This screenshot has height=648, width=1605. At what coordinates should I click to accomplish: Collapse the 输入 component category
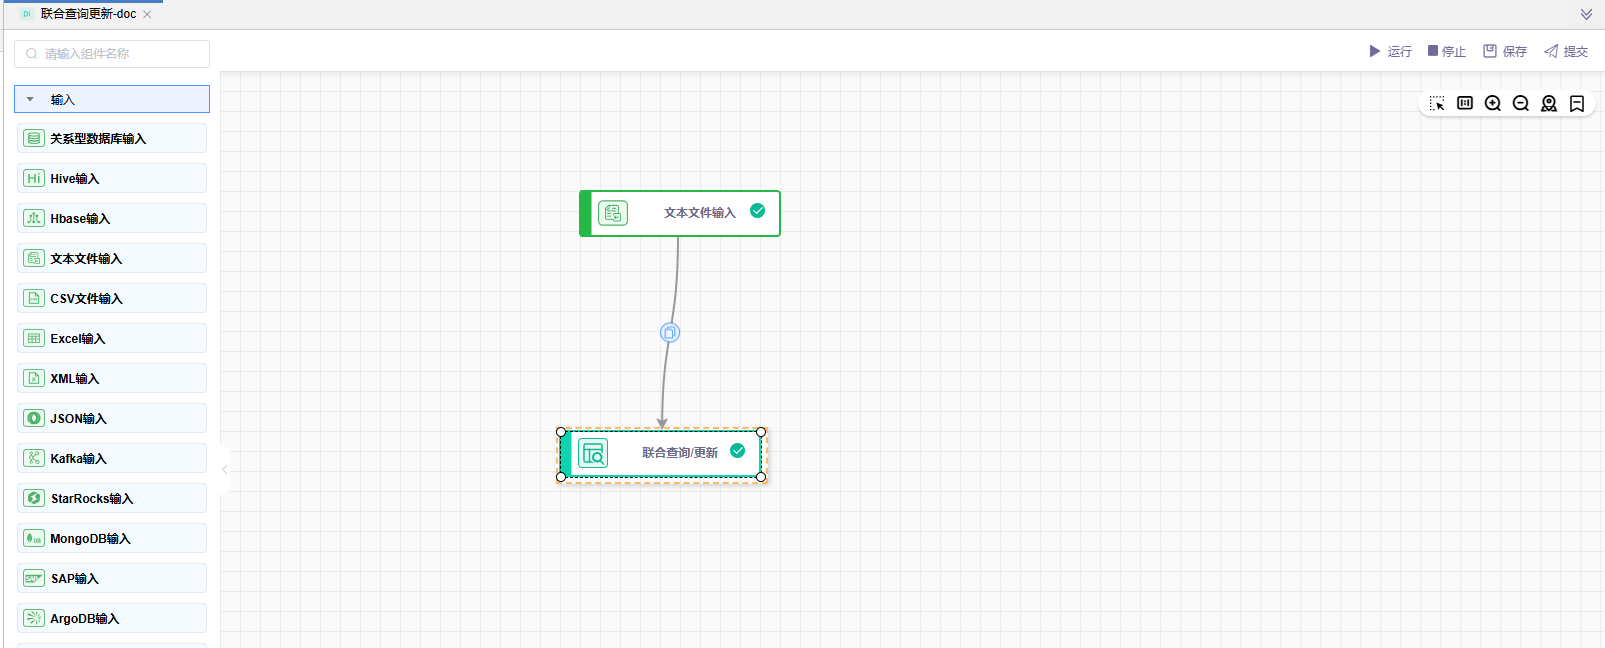[31, 100]
